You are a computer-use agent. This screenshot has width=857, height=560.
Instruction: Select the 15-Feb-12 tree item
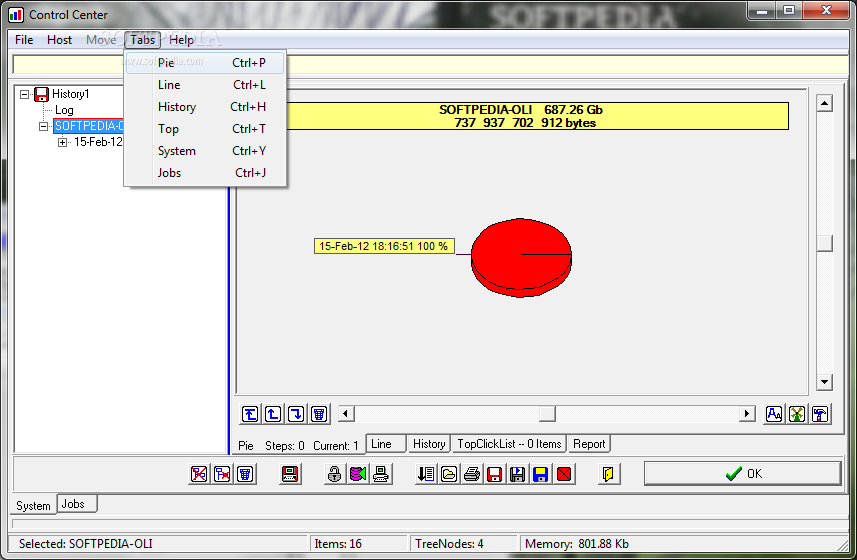pyautogui.click(x=98, y=142)
